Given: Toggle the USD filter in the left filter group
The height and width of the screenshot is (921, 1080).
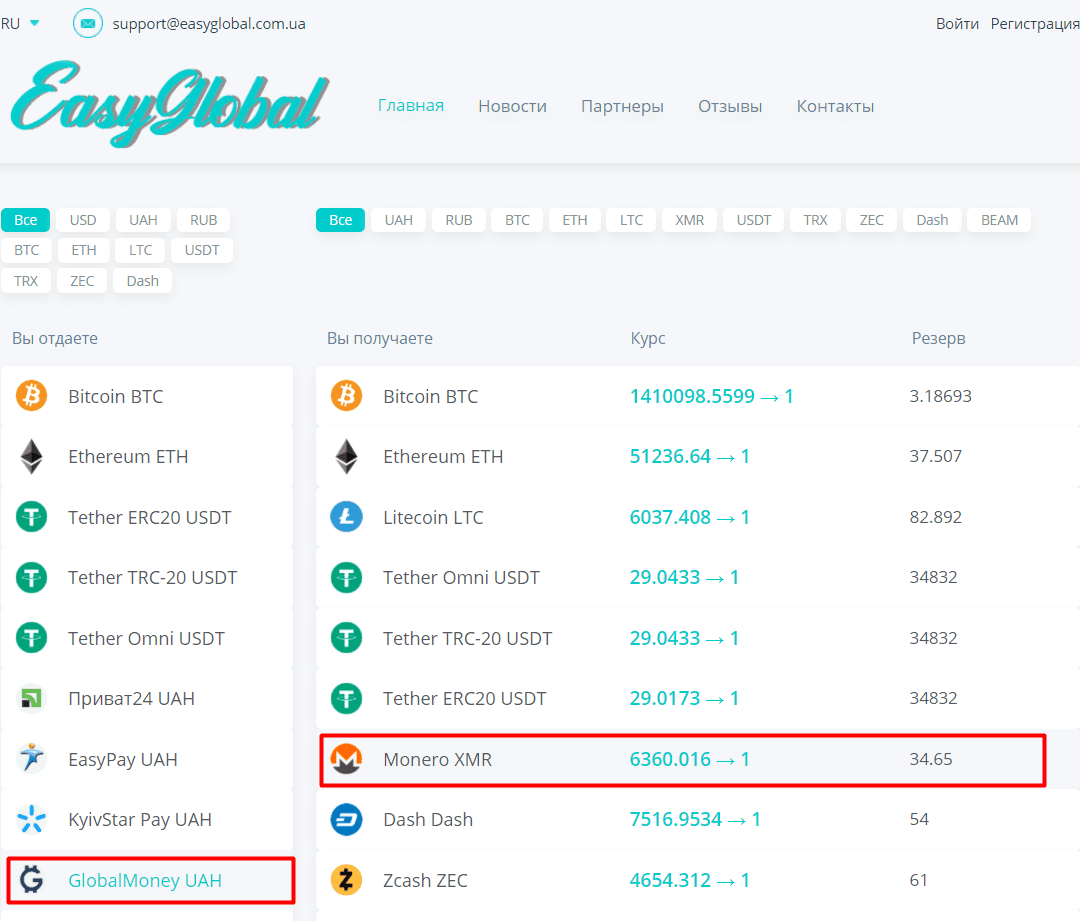Looking at the screenshot, I should pos(82,219).
